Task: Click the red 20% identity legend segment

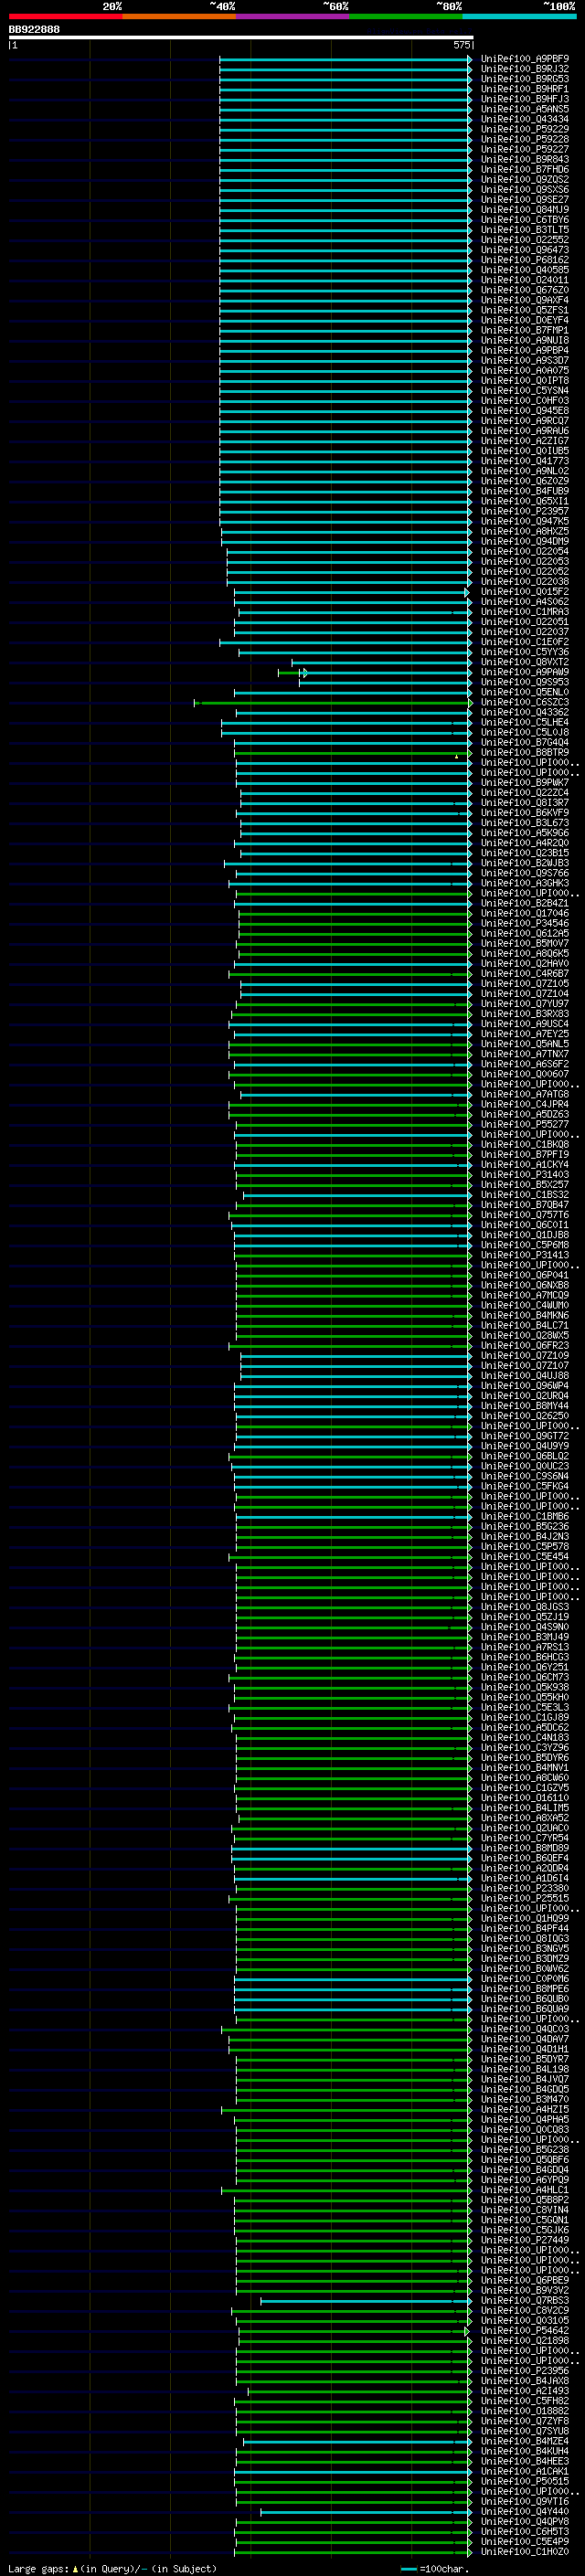Action: (x=65, y=16)
